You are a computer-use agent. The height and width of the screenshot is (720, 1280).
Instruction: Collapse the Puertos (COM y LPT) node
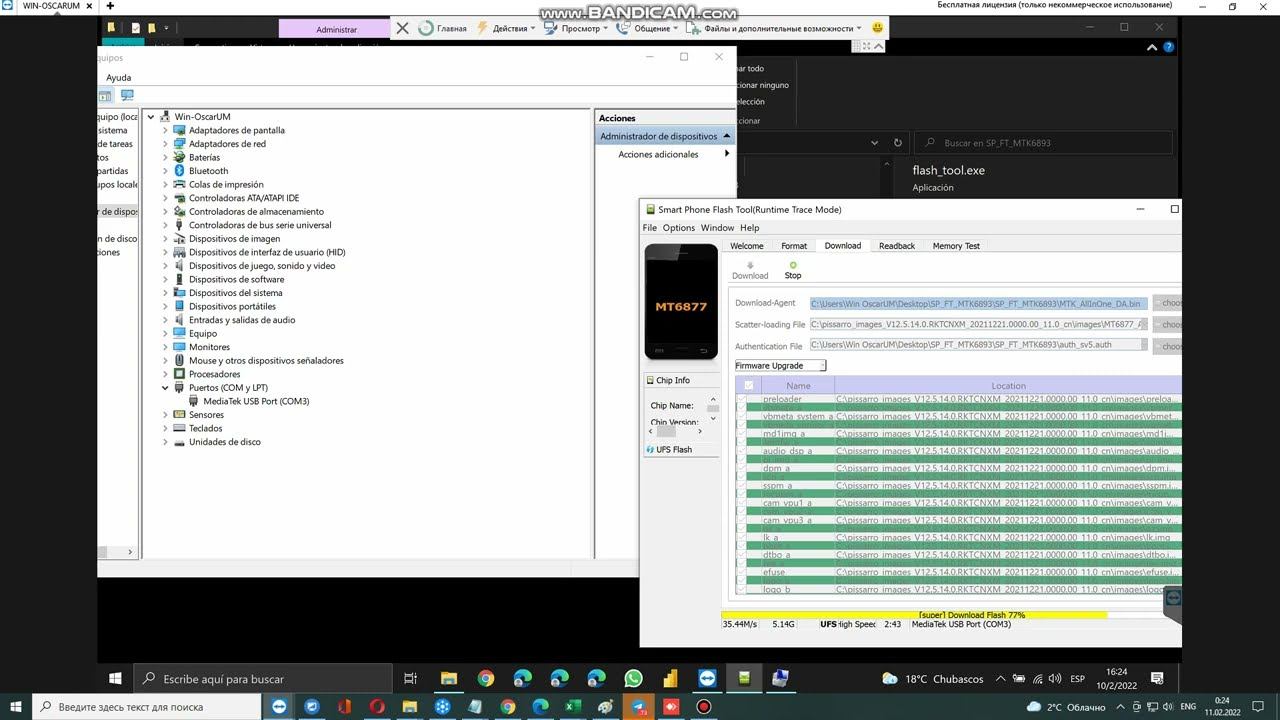click(x=166, y=388)
